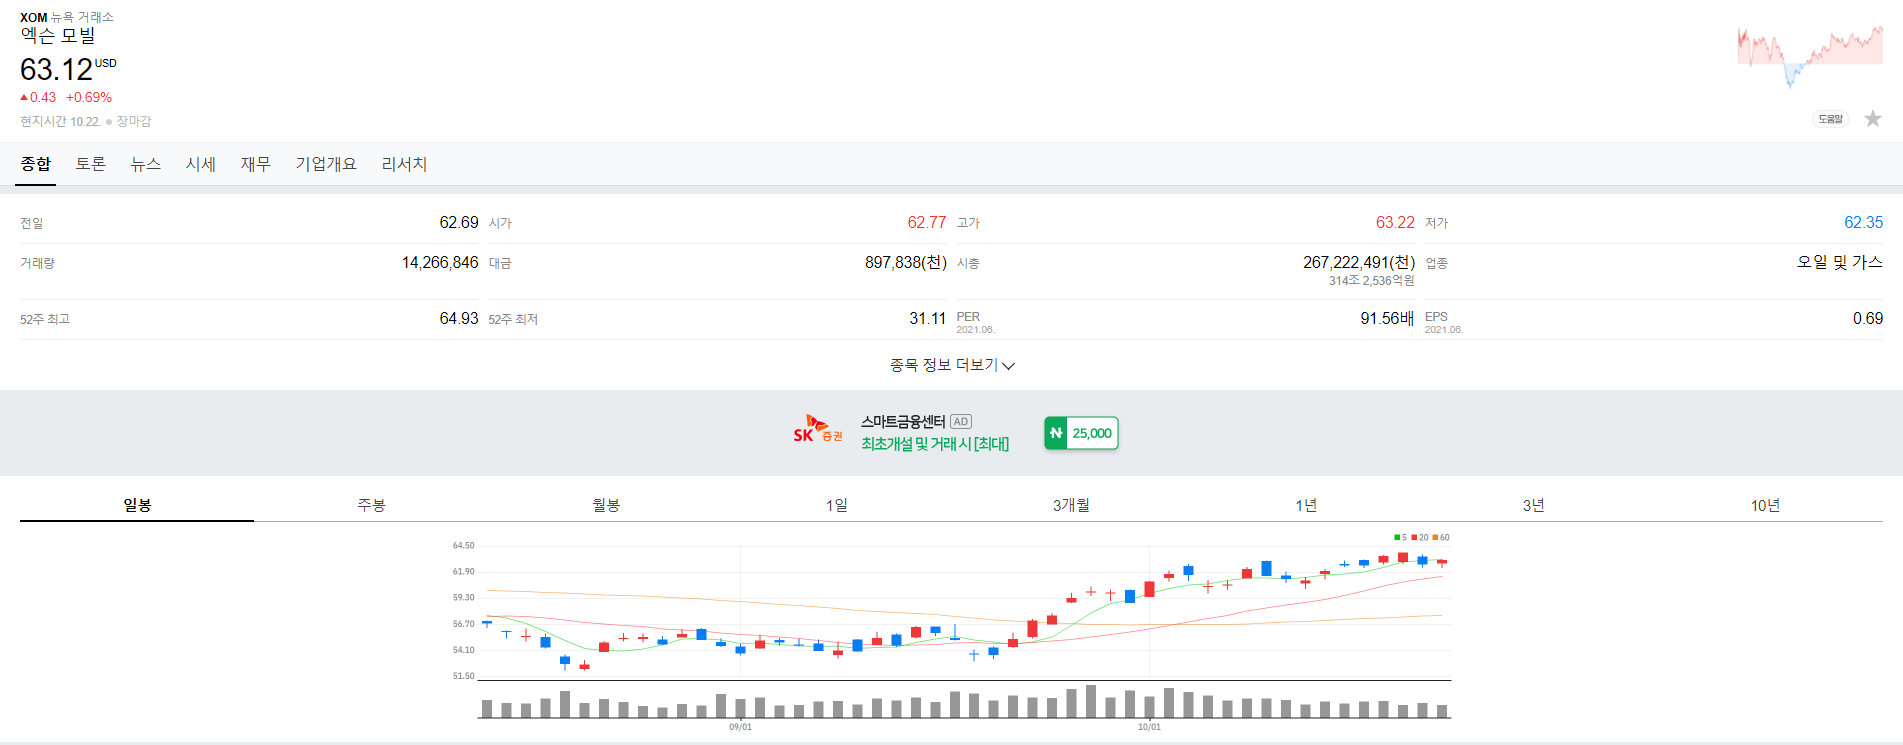Show the 10년 chart
Screen dimensions: 1903x745
tap(1766, 505)
